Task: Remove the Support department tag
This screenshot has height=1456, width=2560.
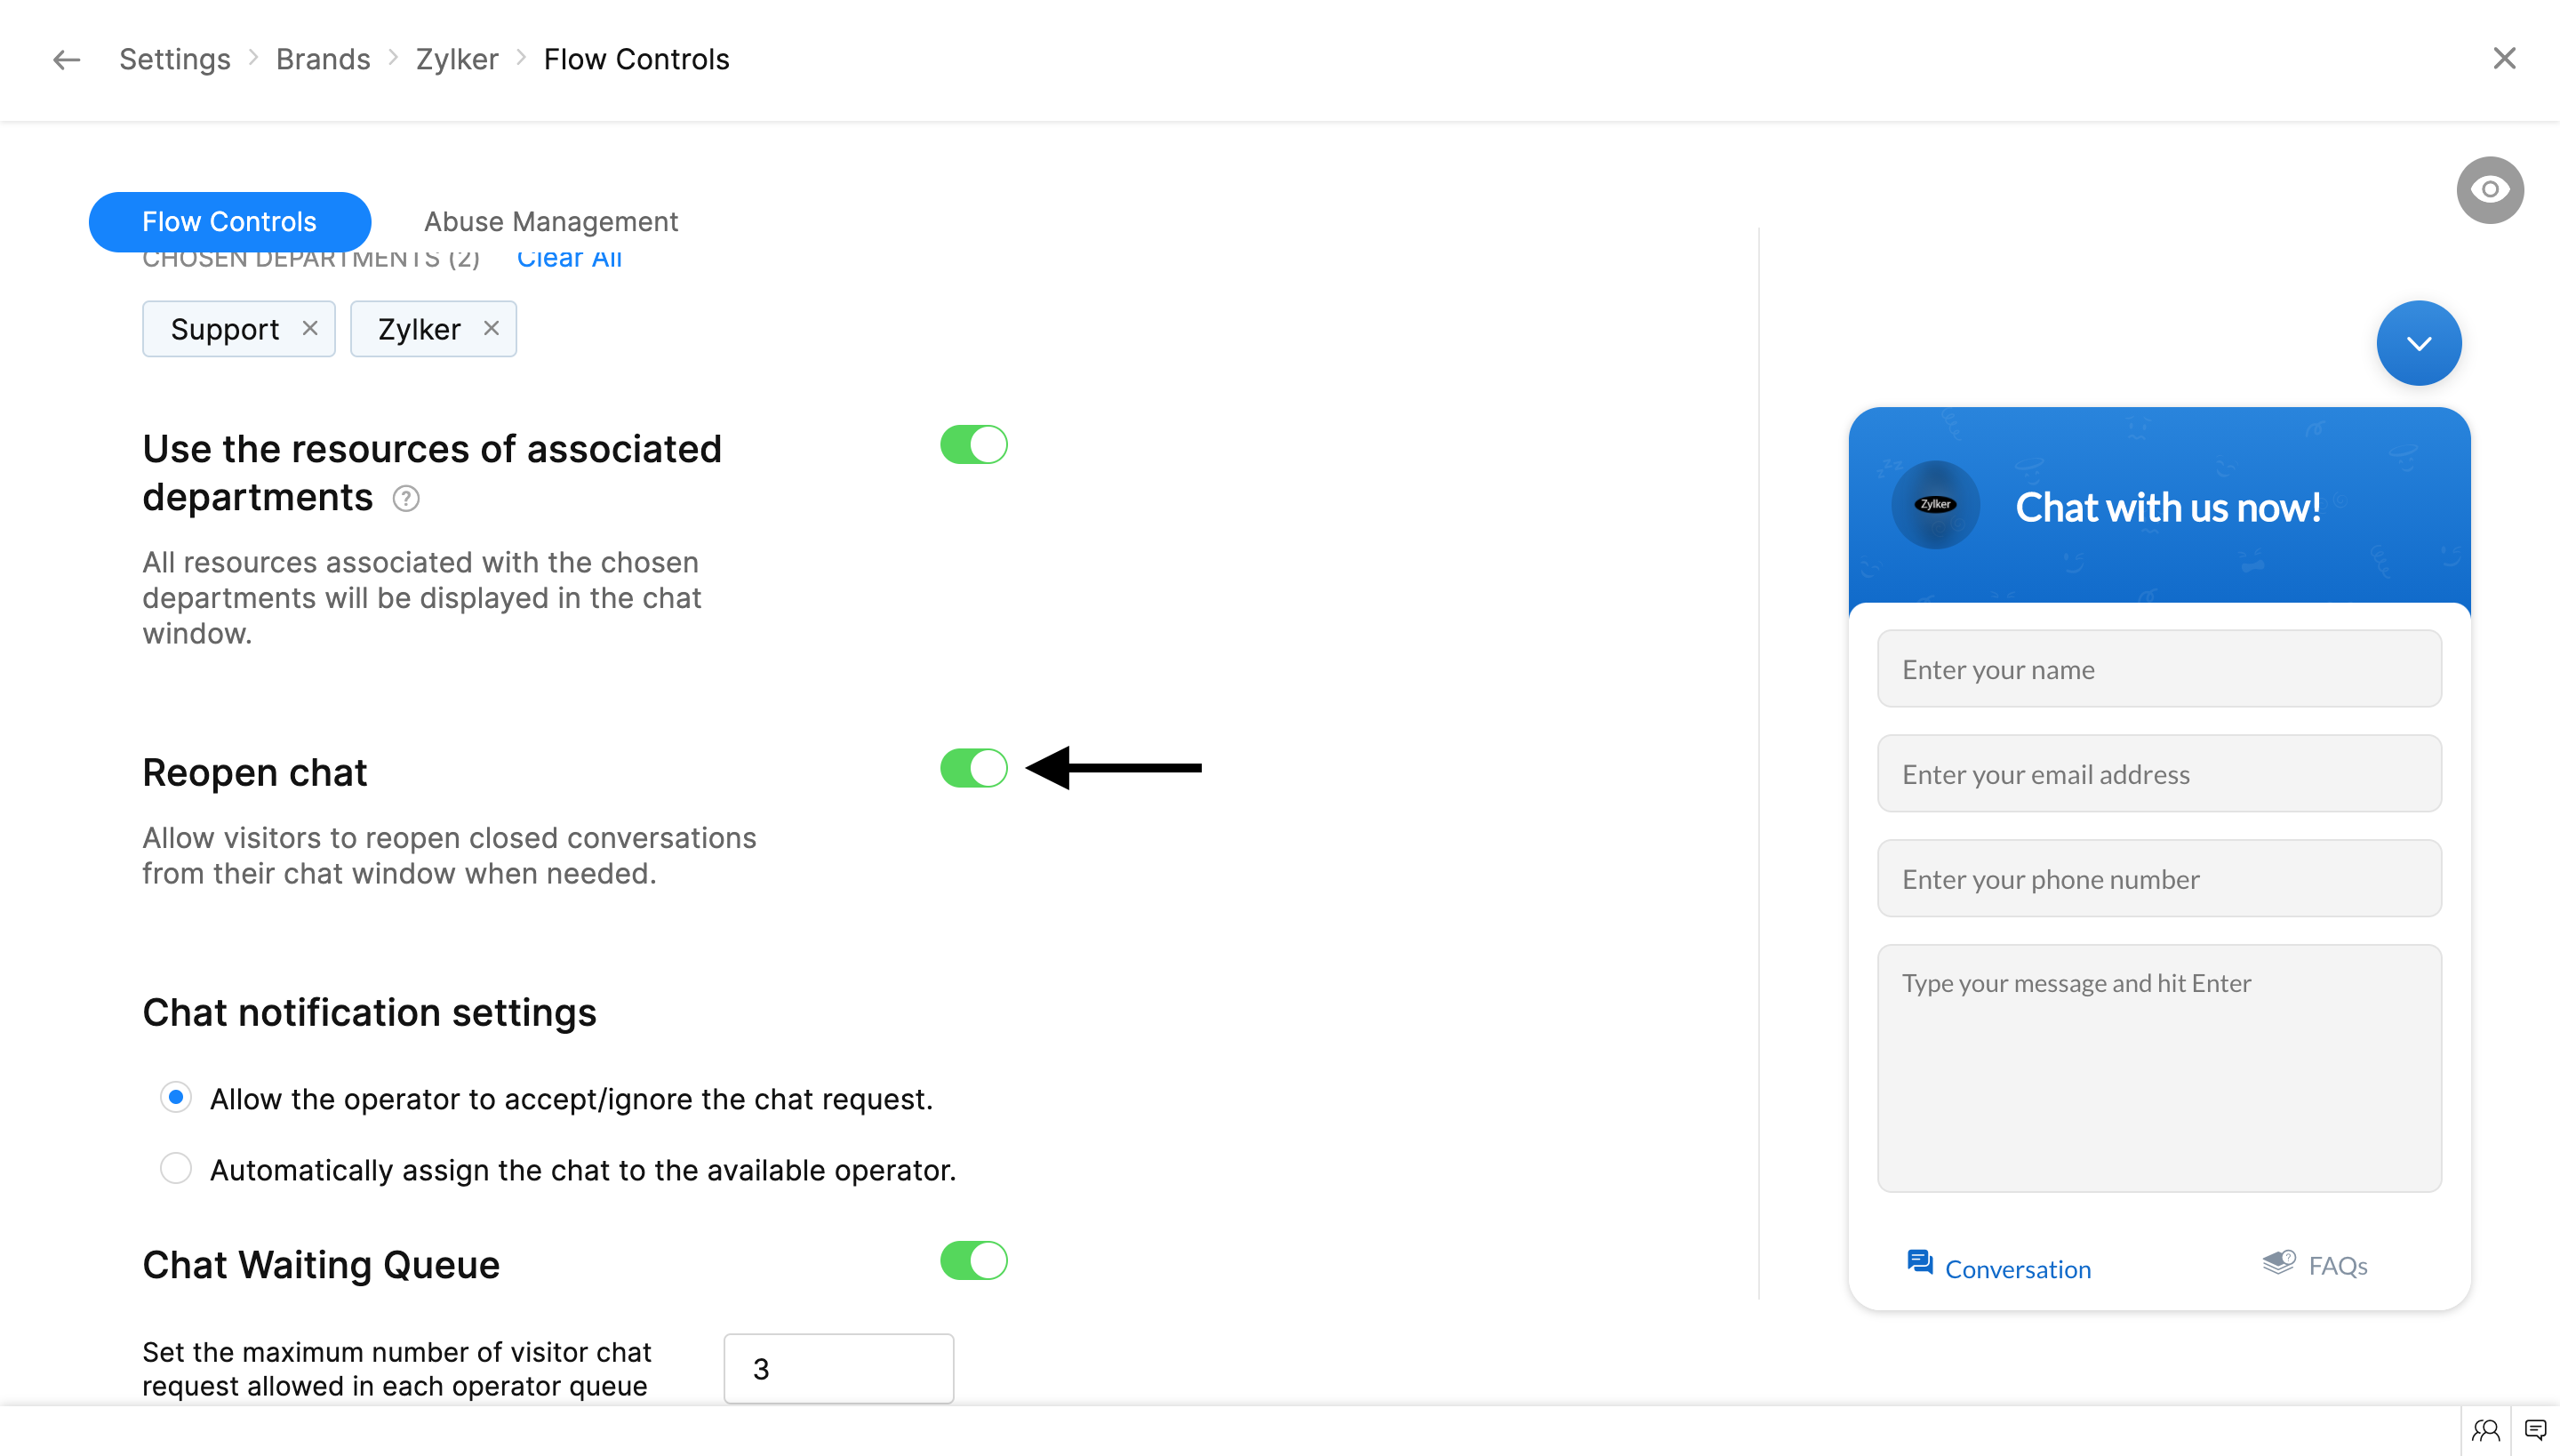Action: pyautogui.click(x=310, y=328)
